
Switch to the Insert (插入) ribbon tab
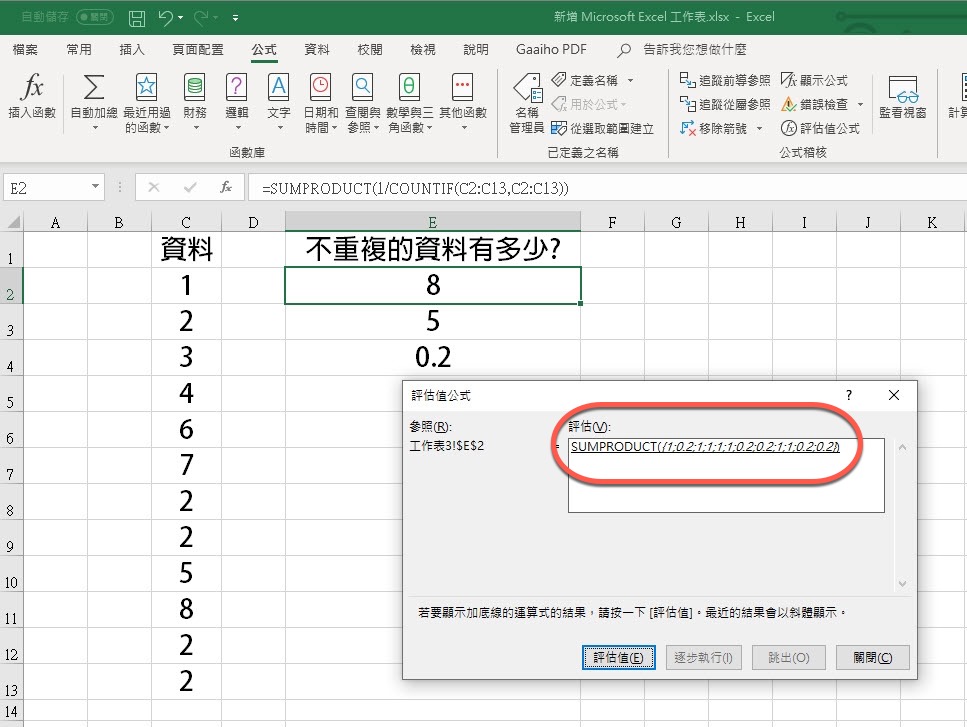coord(132,49)
